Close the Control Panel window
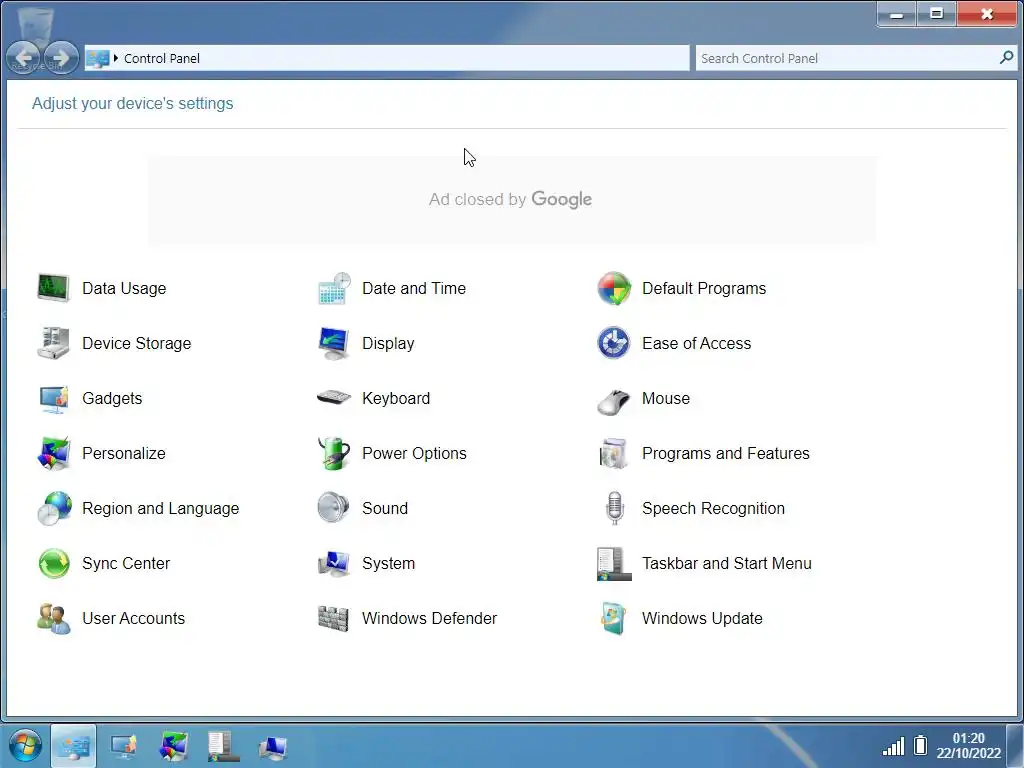 coord(987,14)
